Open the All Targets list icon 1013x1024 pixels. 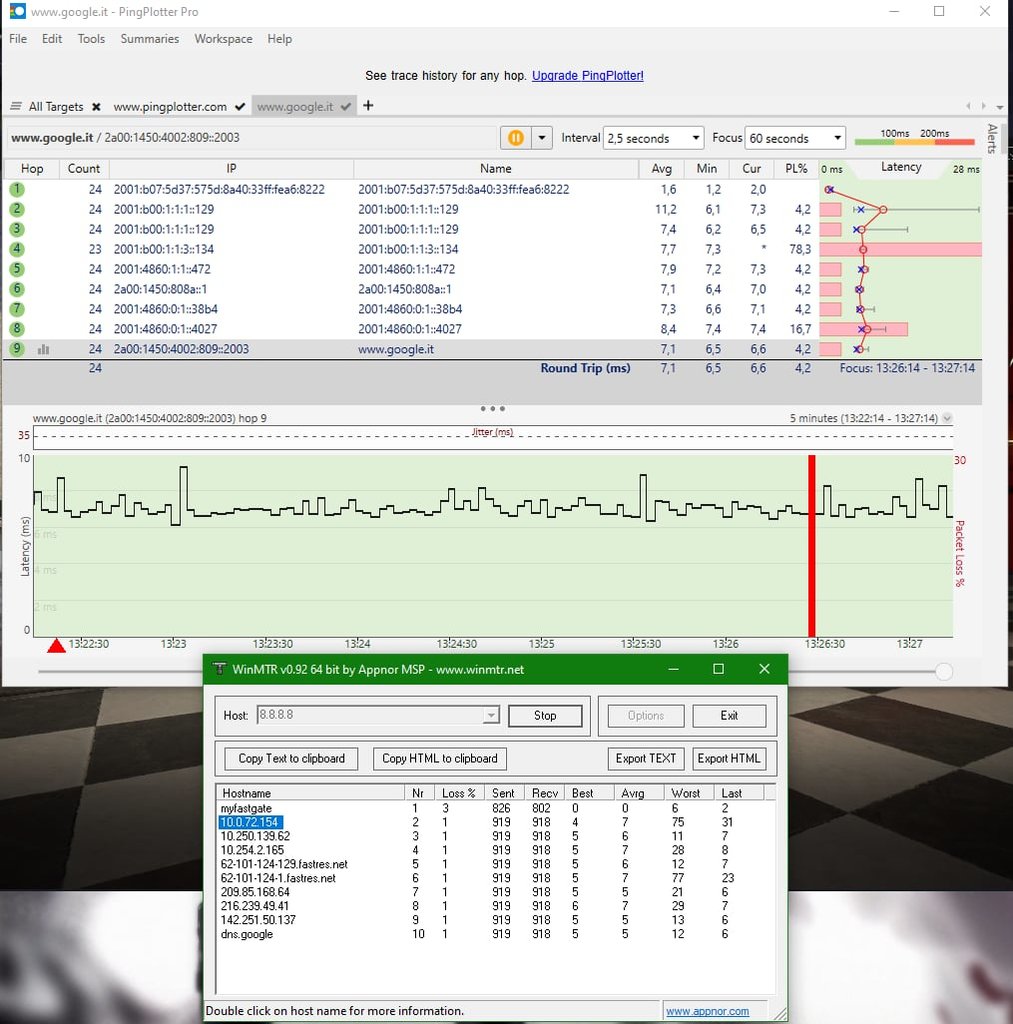click(16, 106)
